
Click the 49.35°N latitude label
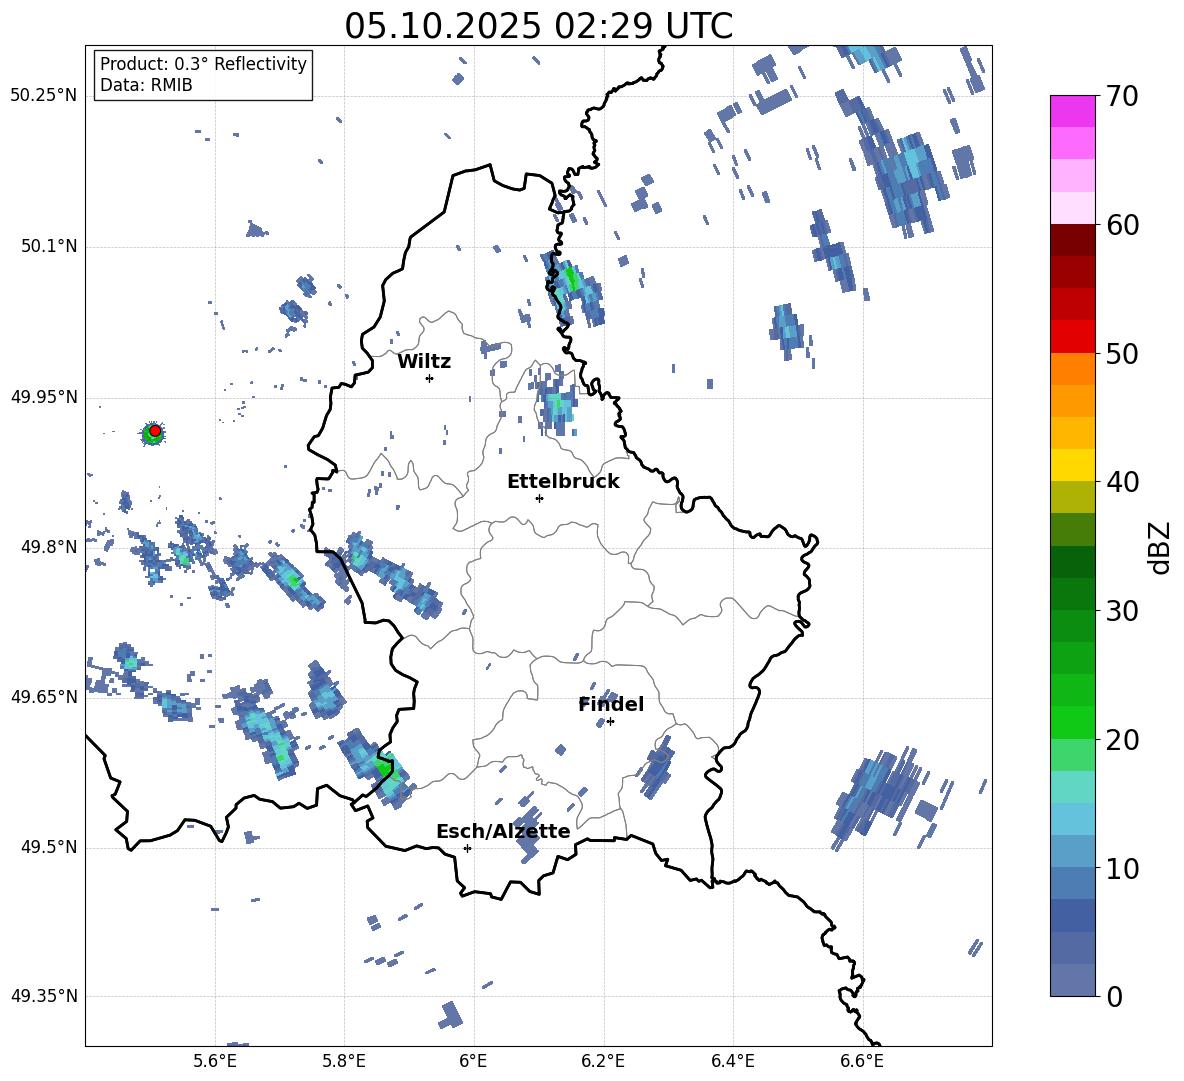[44, 996]
